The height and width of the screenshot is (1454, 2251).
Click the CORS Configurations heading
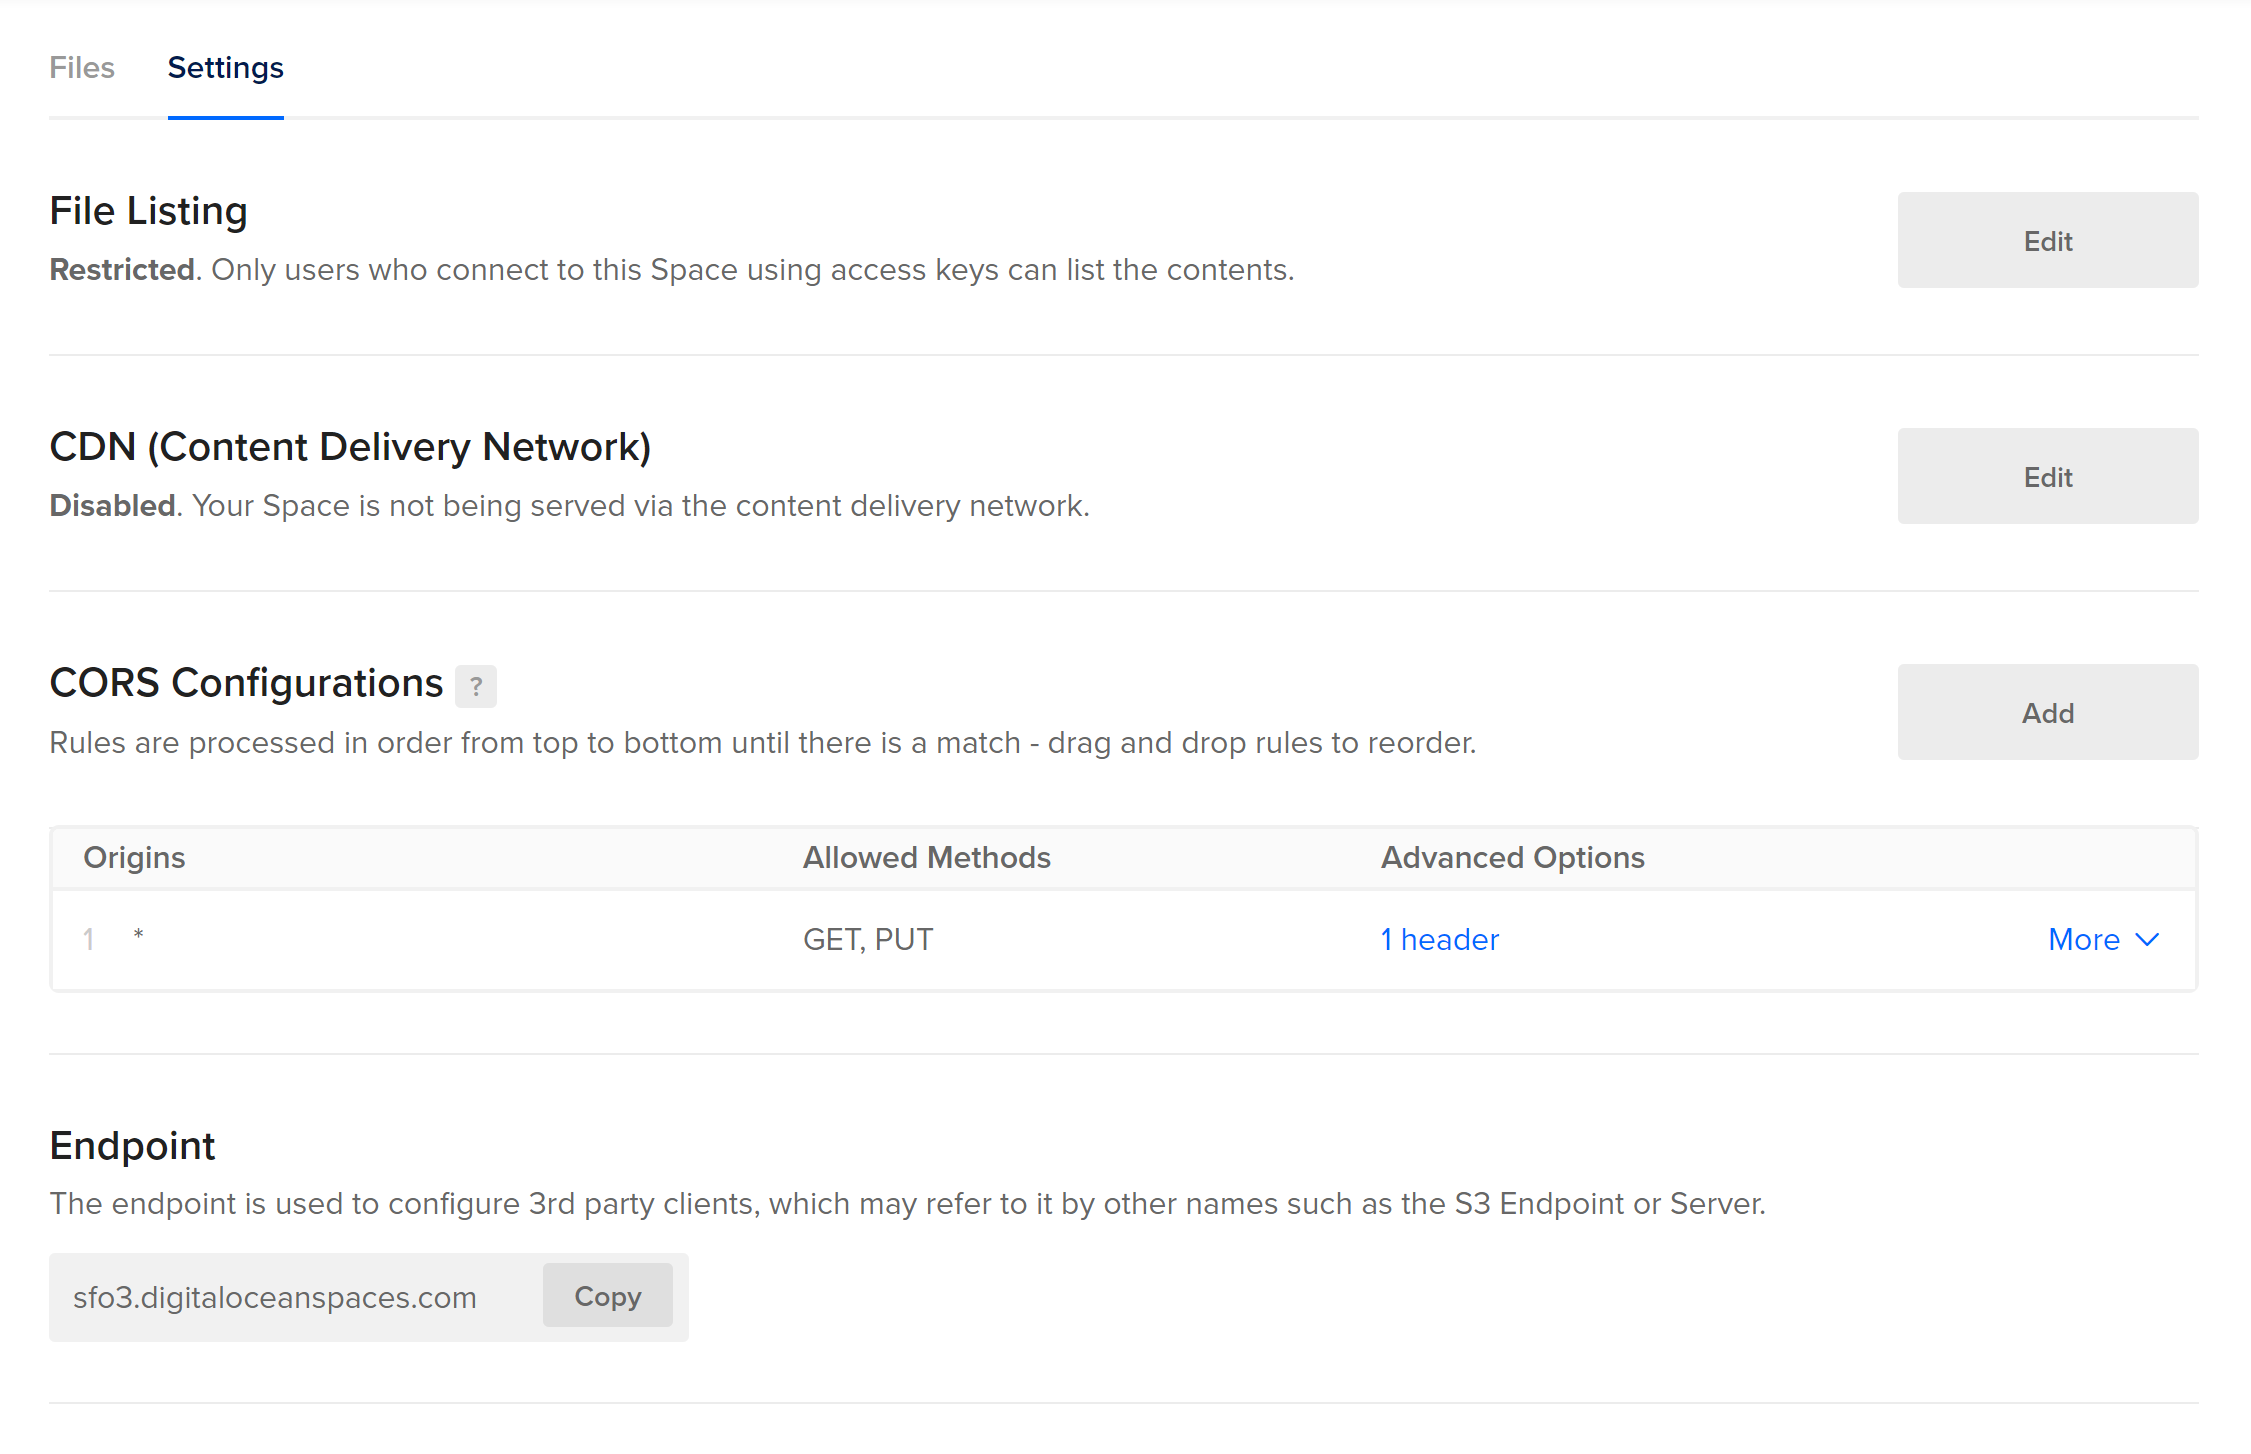[x=246, y=683]
